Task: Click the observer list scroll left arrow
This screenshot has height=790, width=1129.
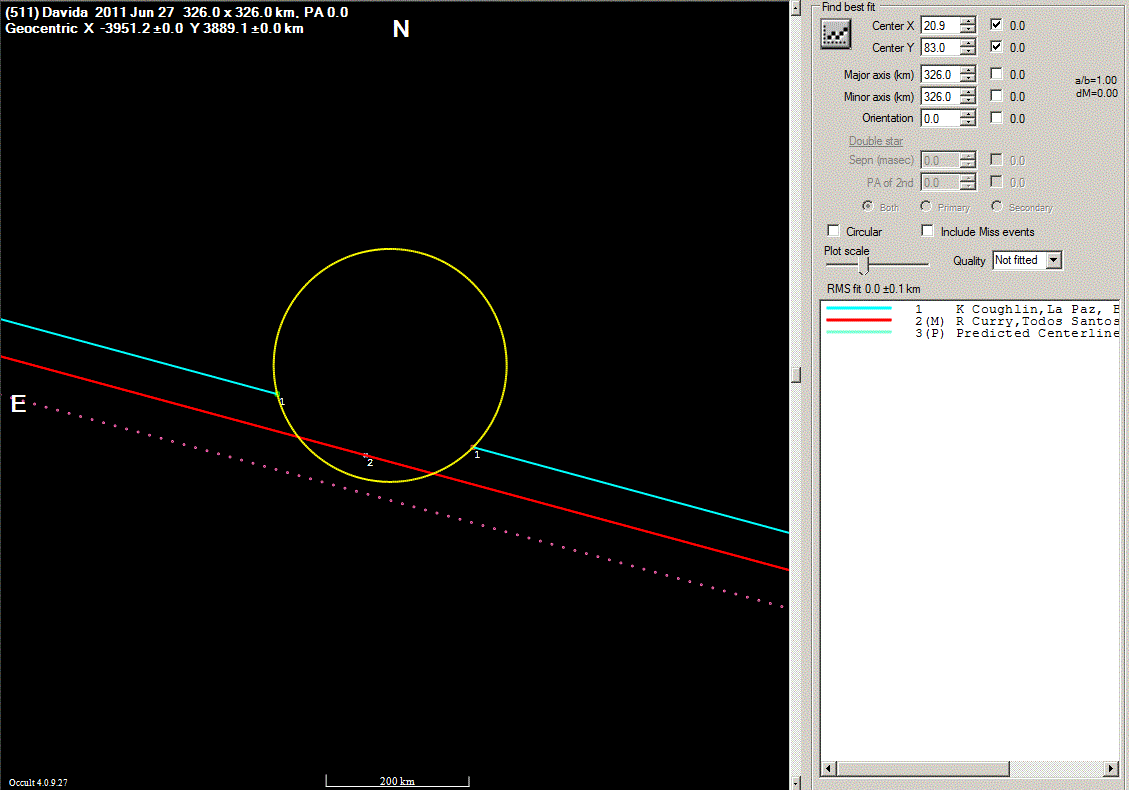Action: 829,768
